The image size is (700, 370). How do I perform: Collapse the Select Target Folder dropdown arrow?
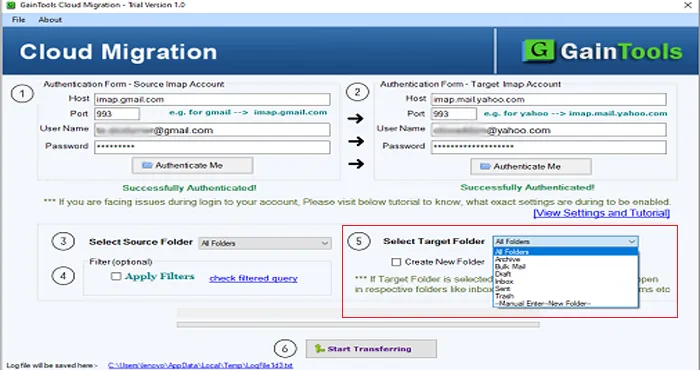pos(632,241)
